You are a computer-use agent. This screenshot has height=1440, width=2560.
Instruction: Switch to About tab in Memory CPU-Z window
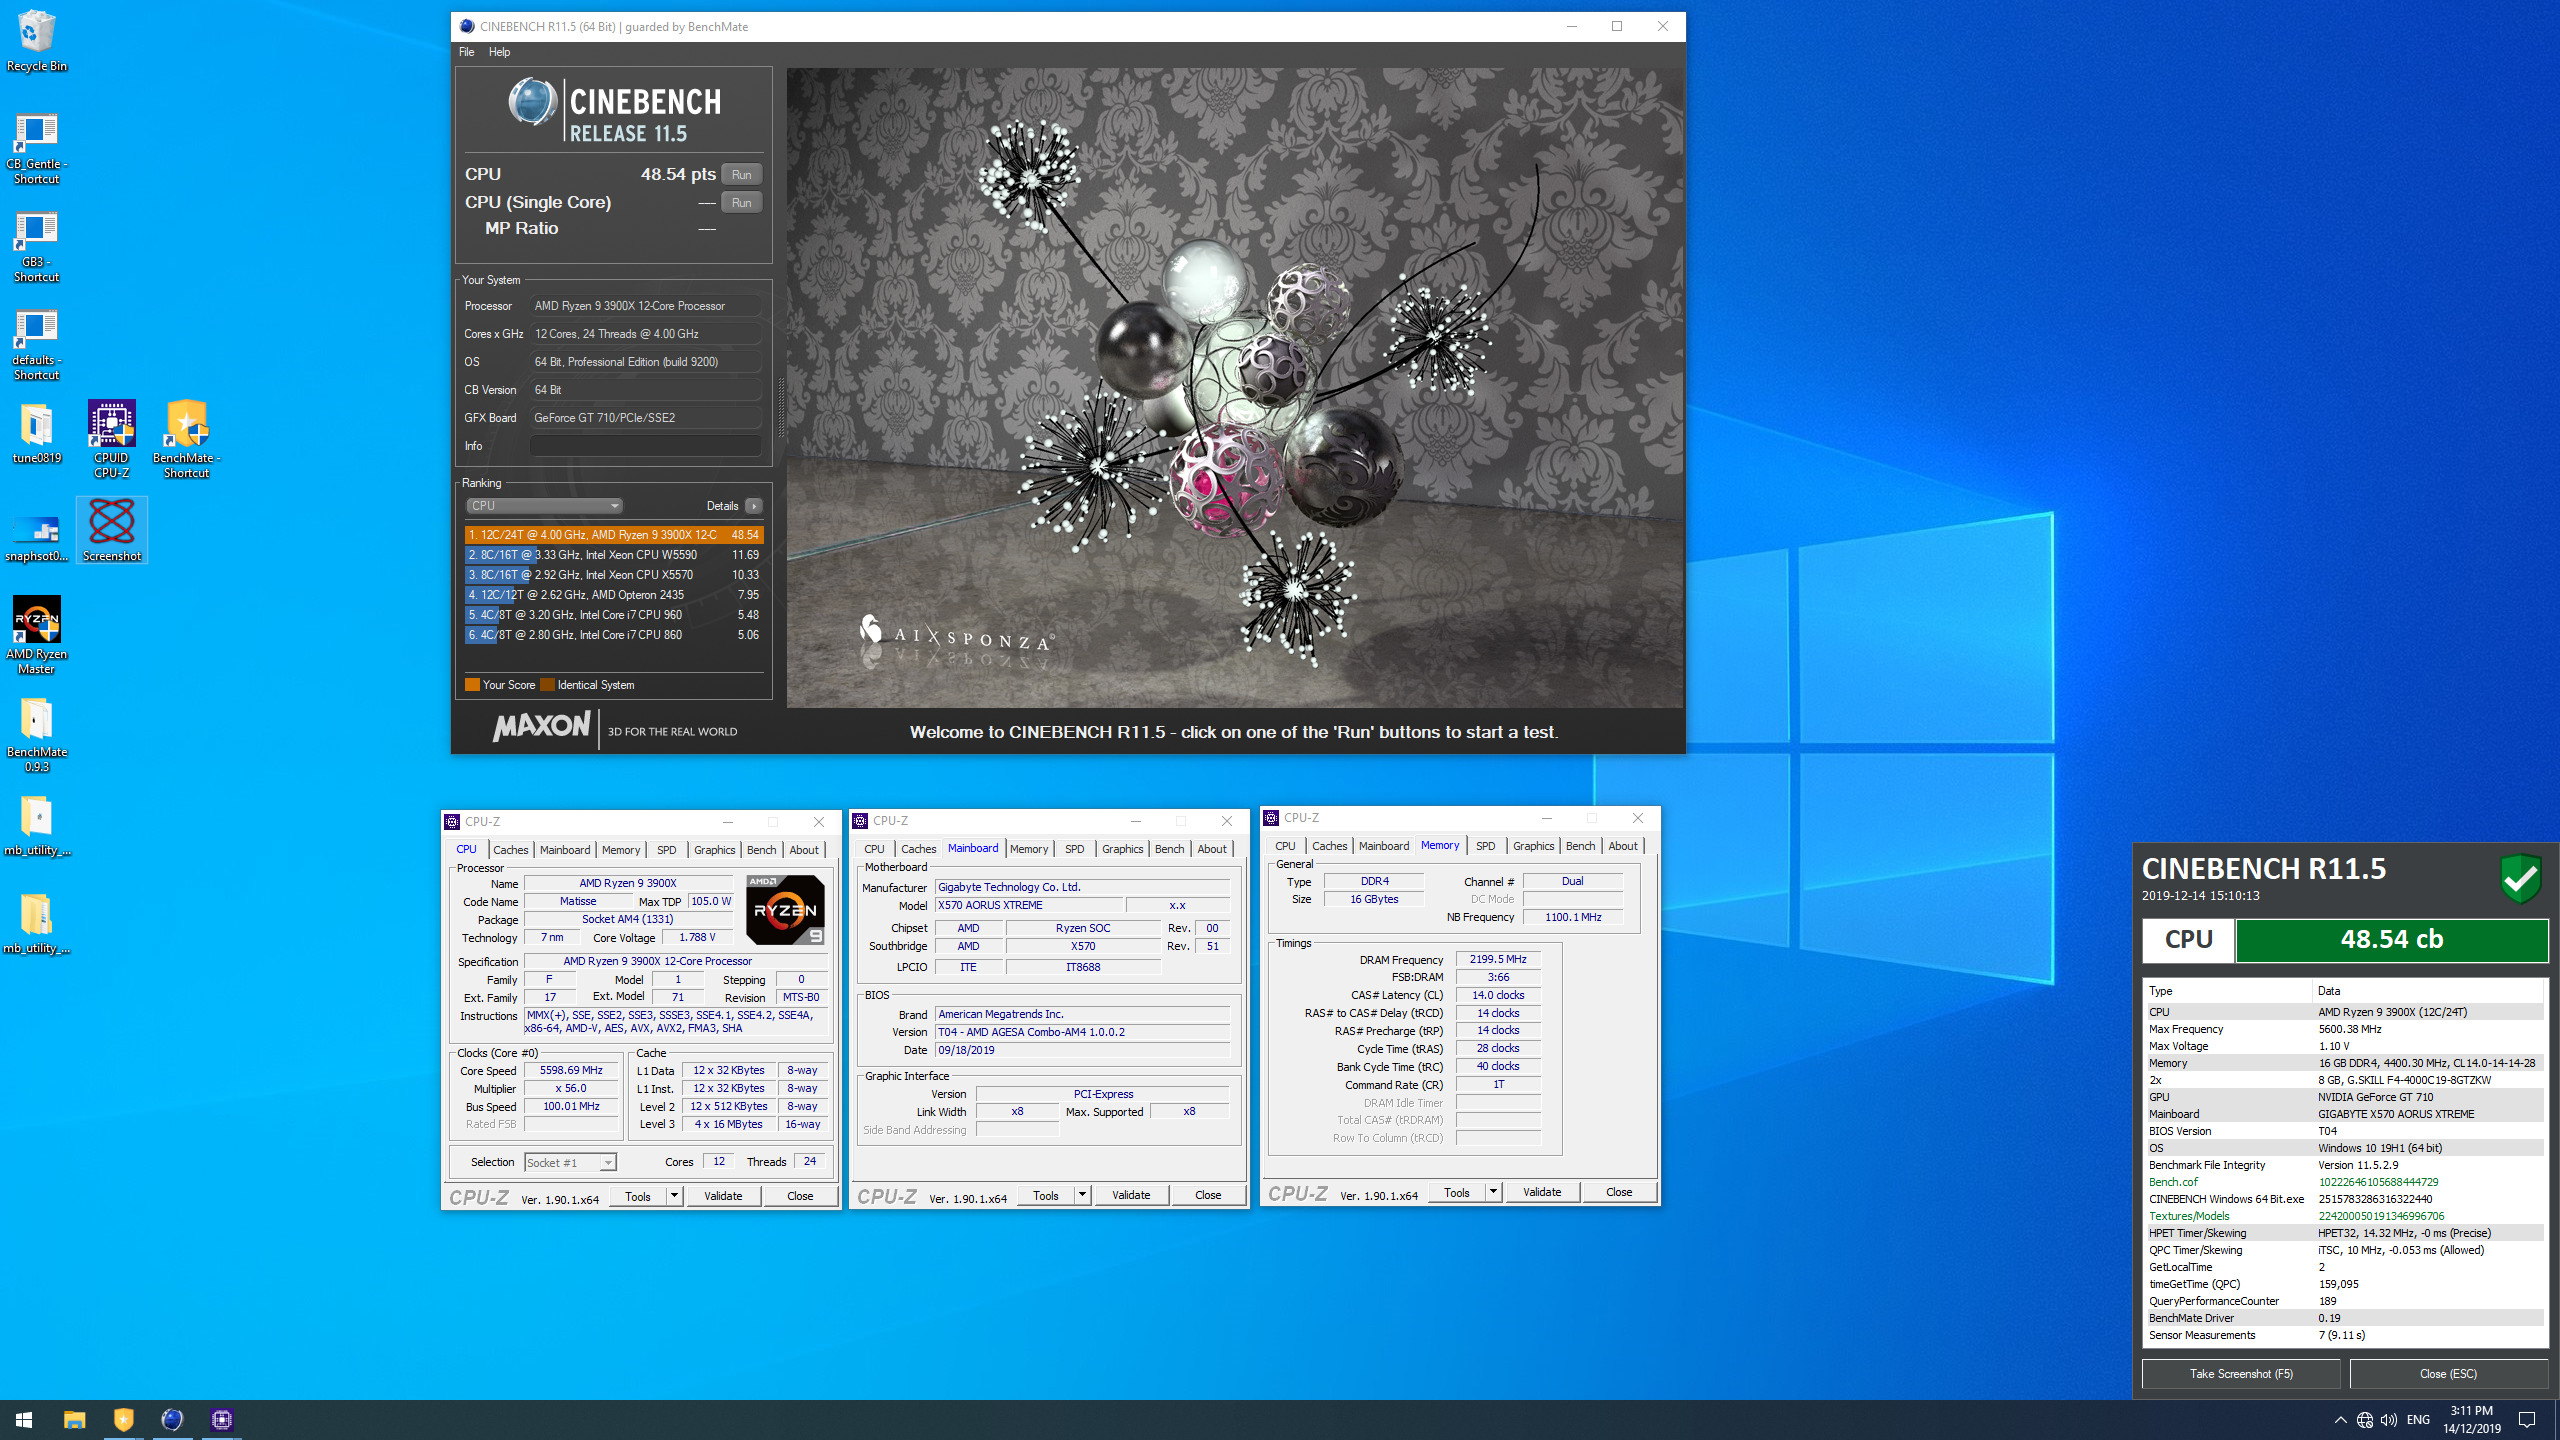(1623, 846)
